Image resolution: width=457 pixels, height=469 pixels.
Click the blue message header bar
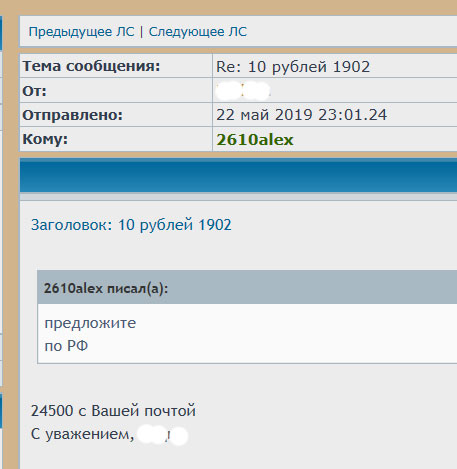[x=238, y=175]
